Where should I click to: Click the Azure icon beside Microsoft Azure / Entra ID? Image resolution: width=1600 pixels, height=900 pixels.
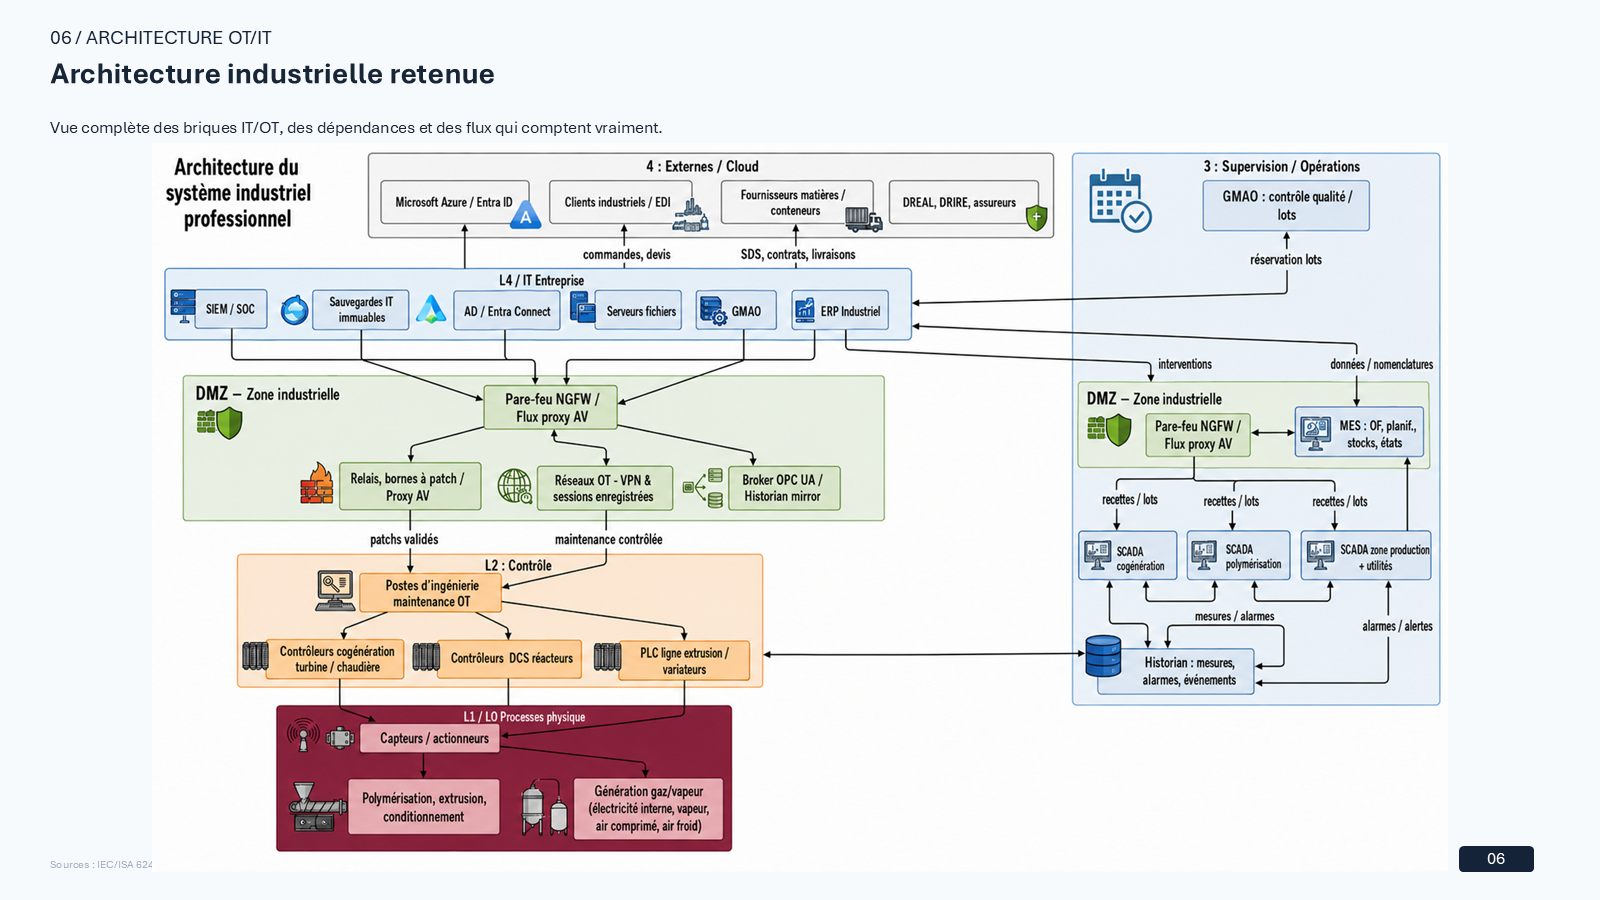tap(525, 215)
